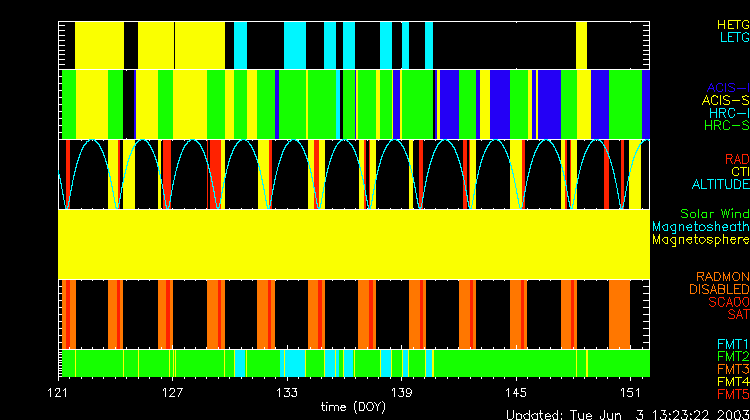Viewport: 750px width, 420px height.
Task: Select the LETG legend label
Action: [x=733, y=38]
